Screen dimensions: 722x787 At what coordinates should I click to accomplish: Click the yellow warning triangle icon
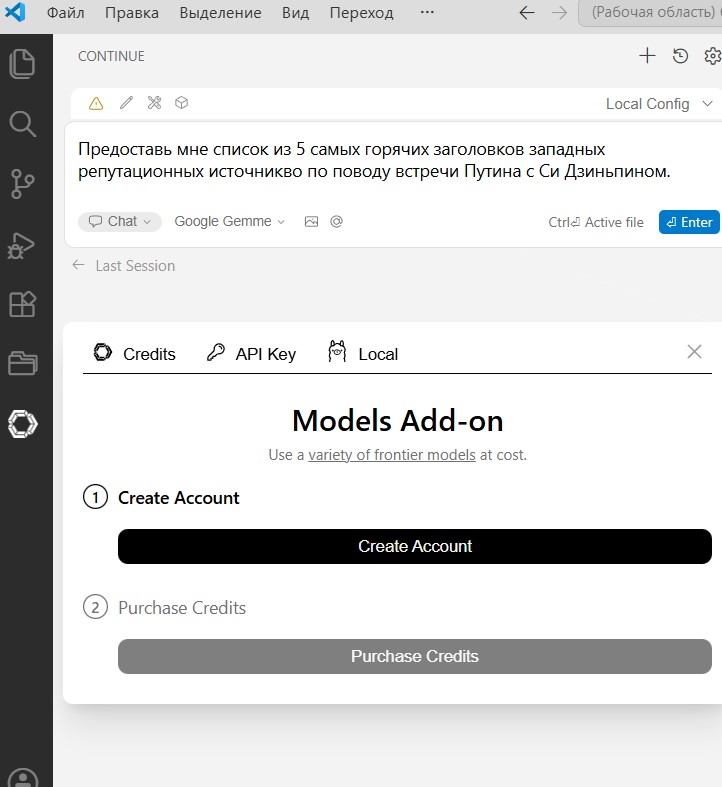96,103
